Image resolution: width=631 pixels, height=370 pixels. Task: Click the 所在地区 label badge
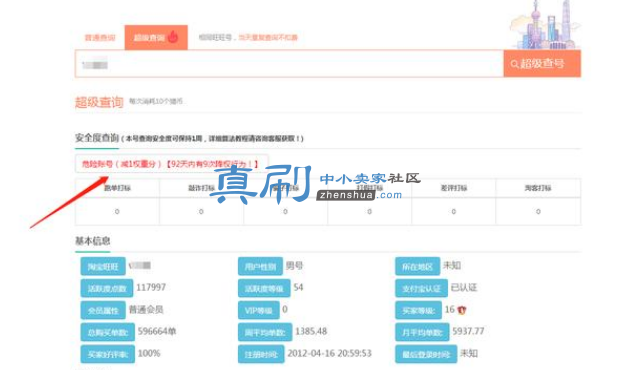(x=417, y=267)
